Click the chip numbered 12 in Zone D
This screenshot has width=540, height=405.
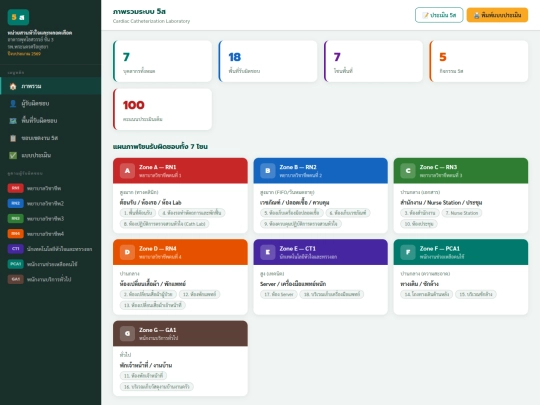tap(200, 294)
